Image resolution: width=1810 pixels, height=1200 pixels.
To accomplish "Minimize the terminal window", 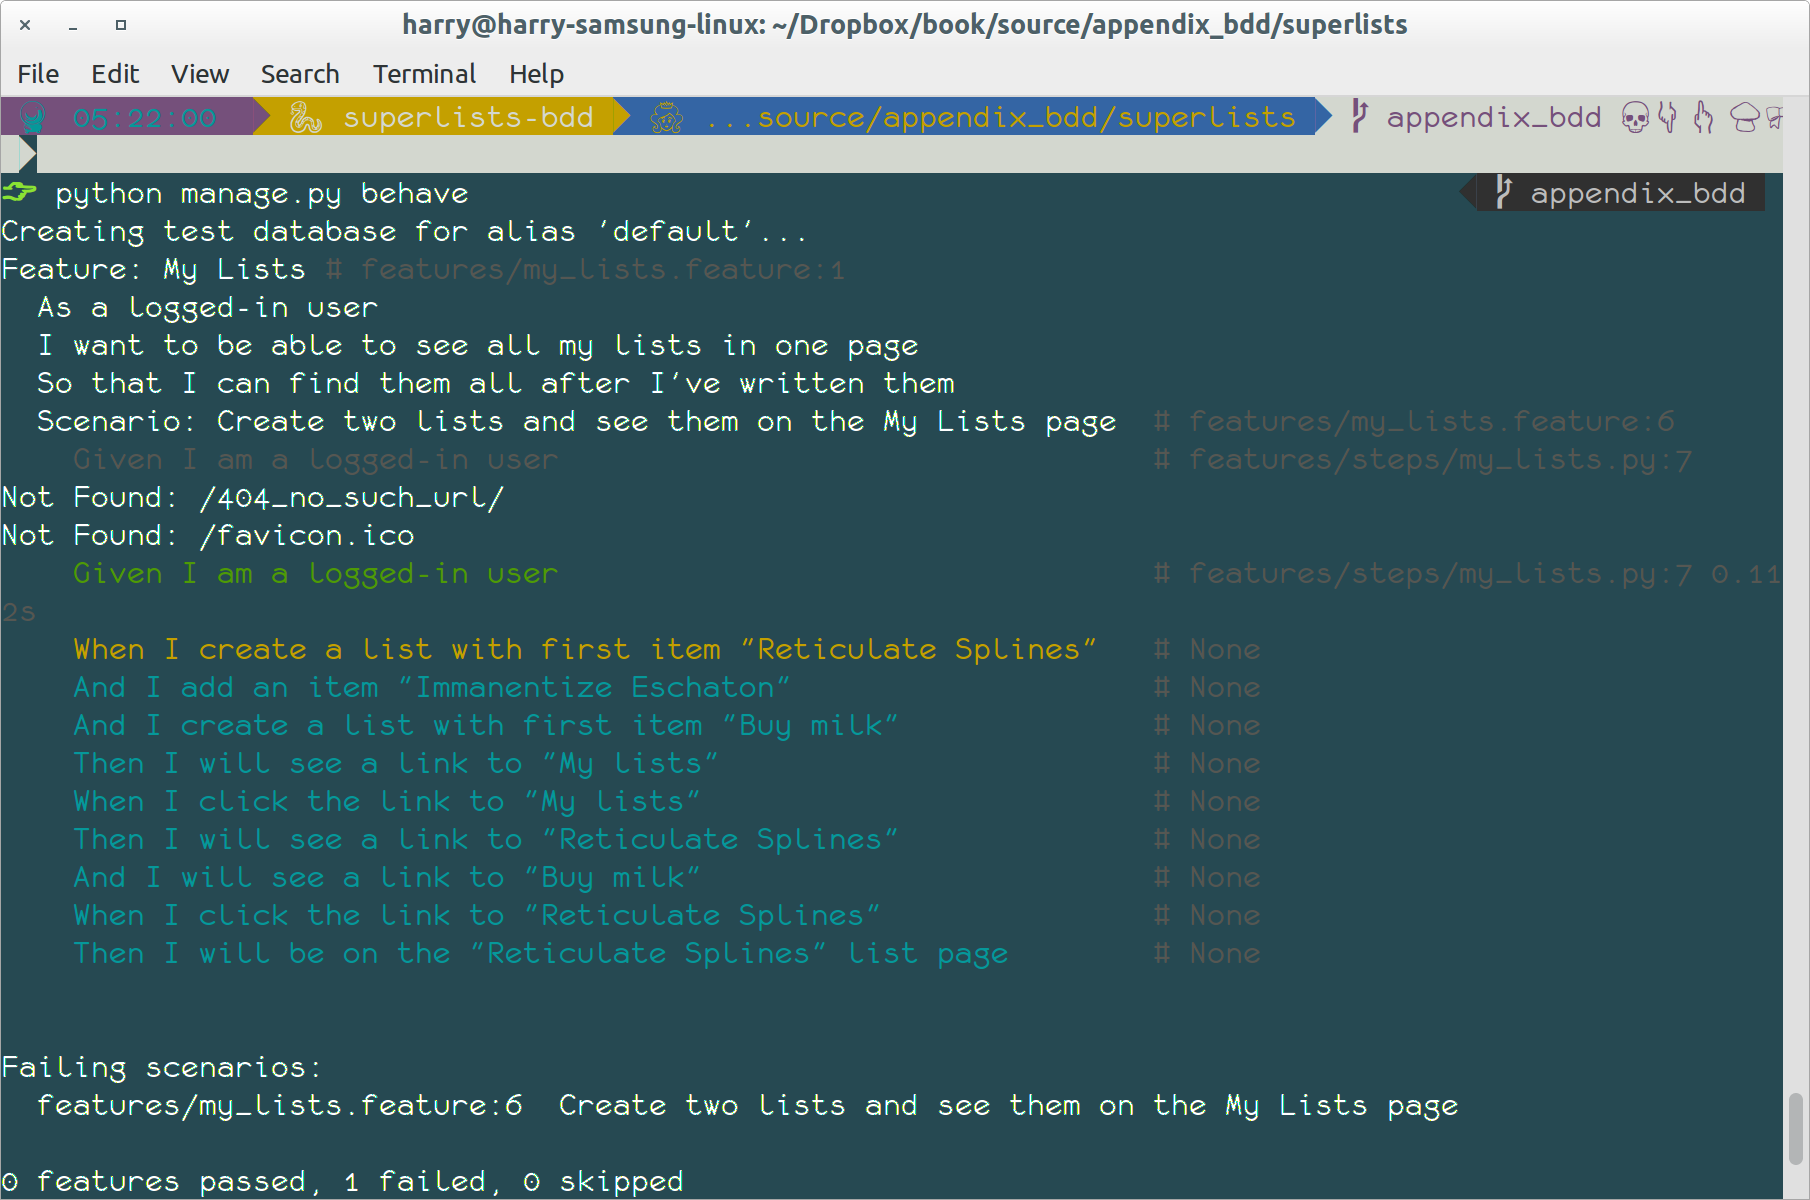I will pyautogui.click(x=73, y=27).
